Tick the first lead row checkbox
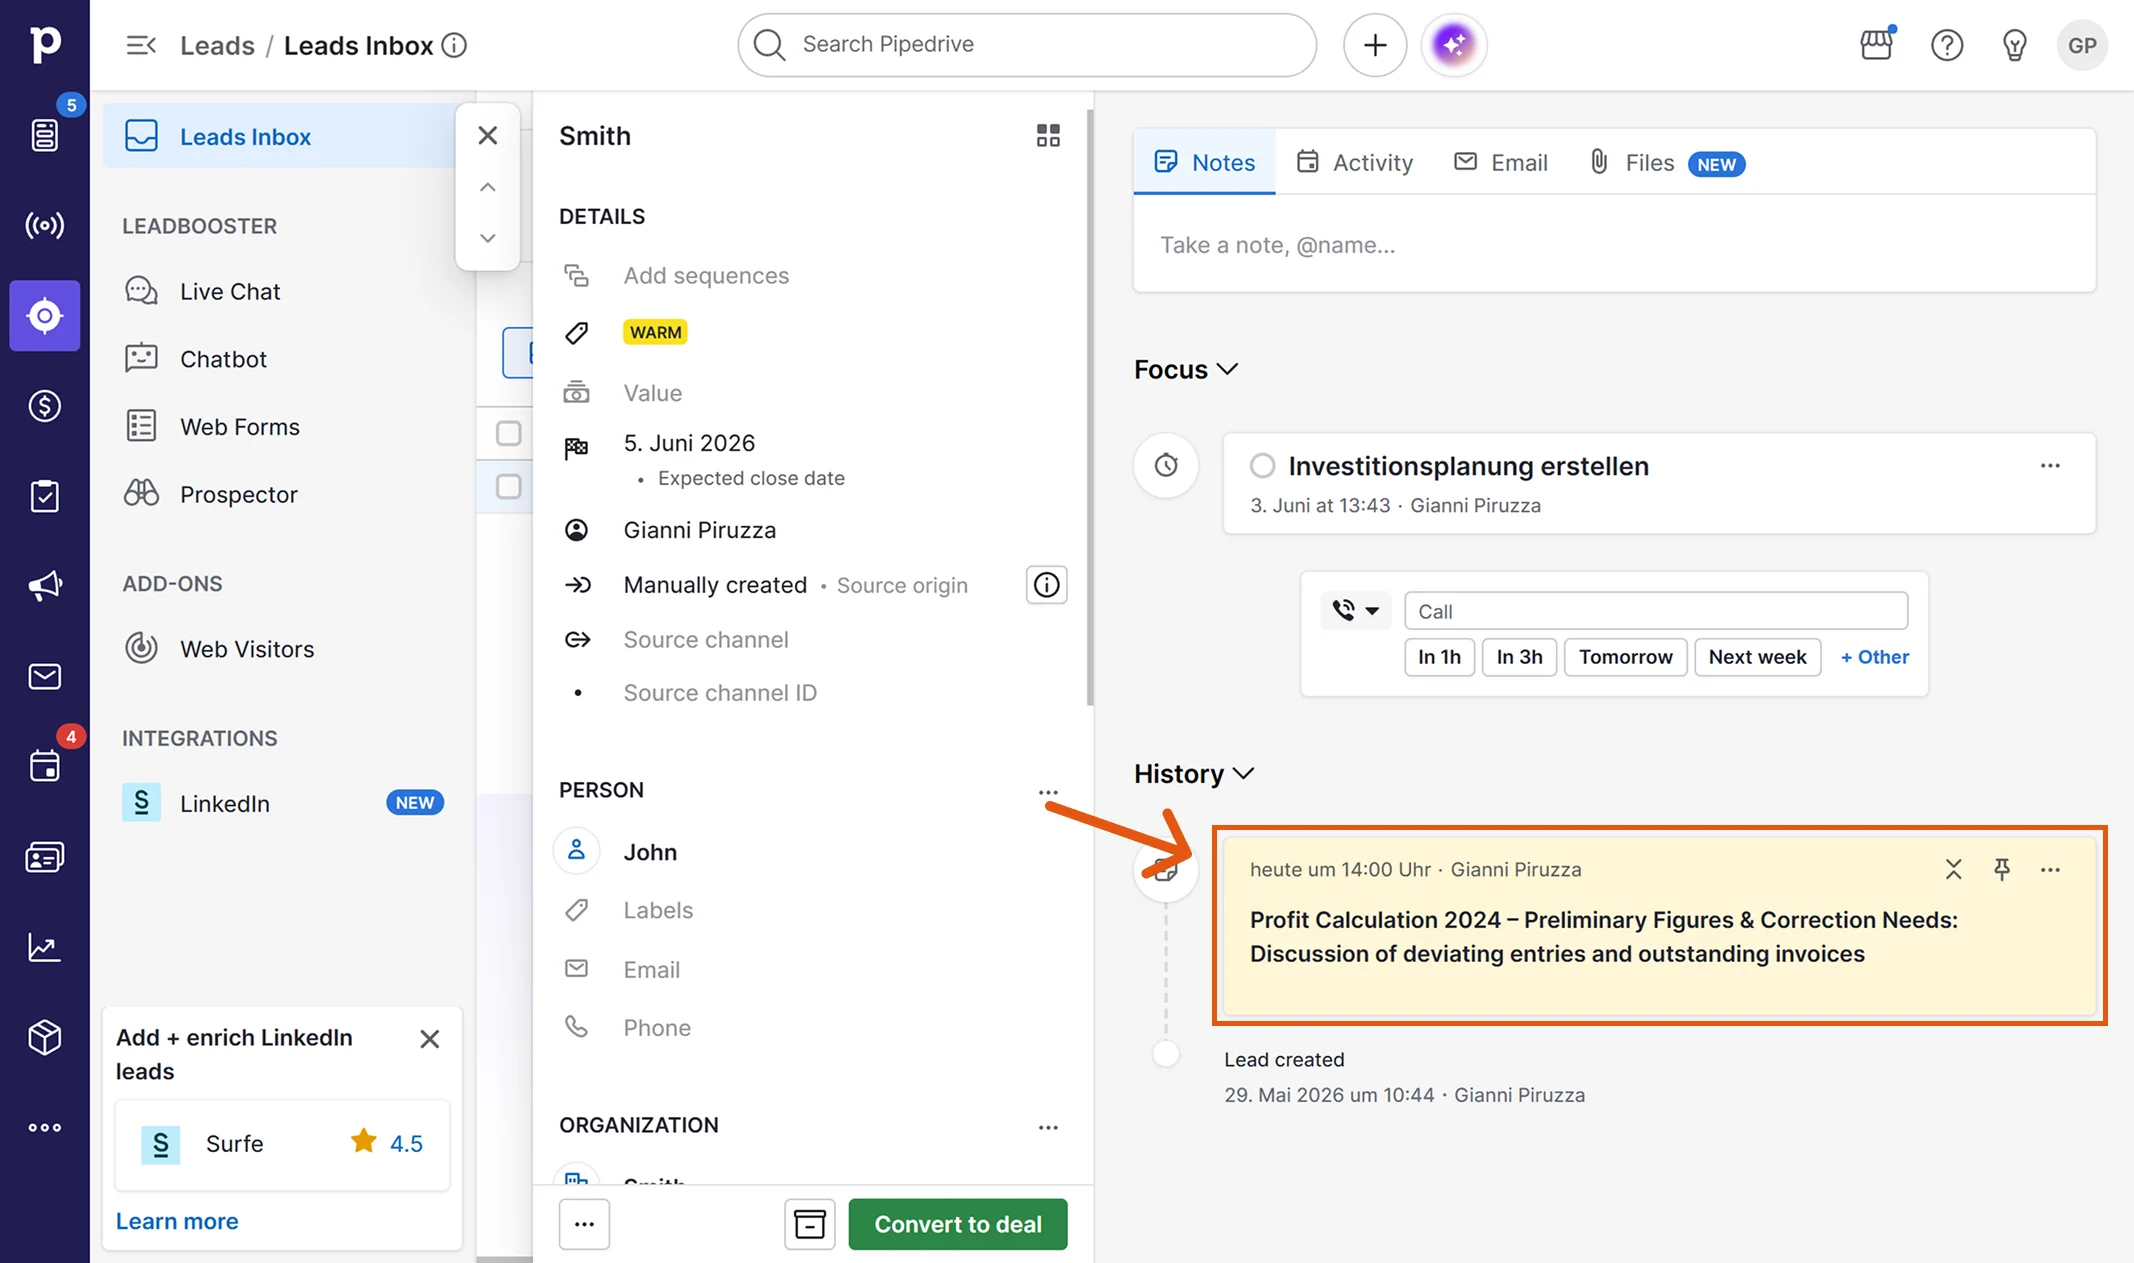 [508, 433]
